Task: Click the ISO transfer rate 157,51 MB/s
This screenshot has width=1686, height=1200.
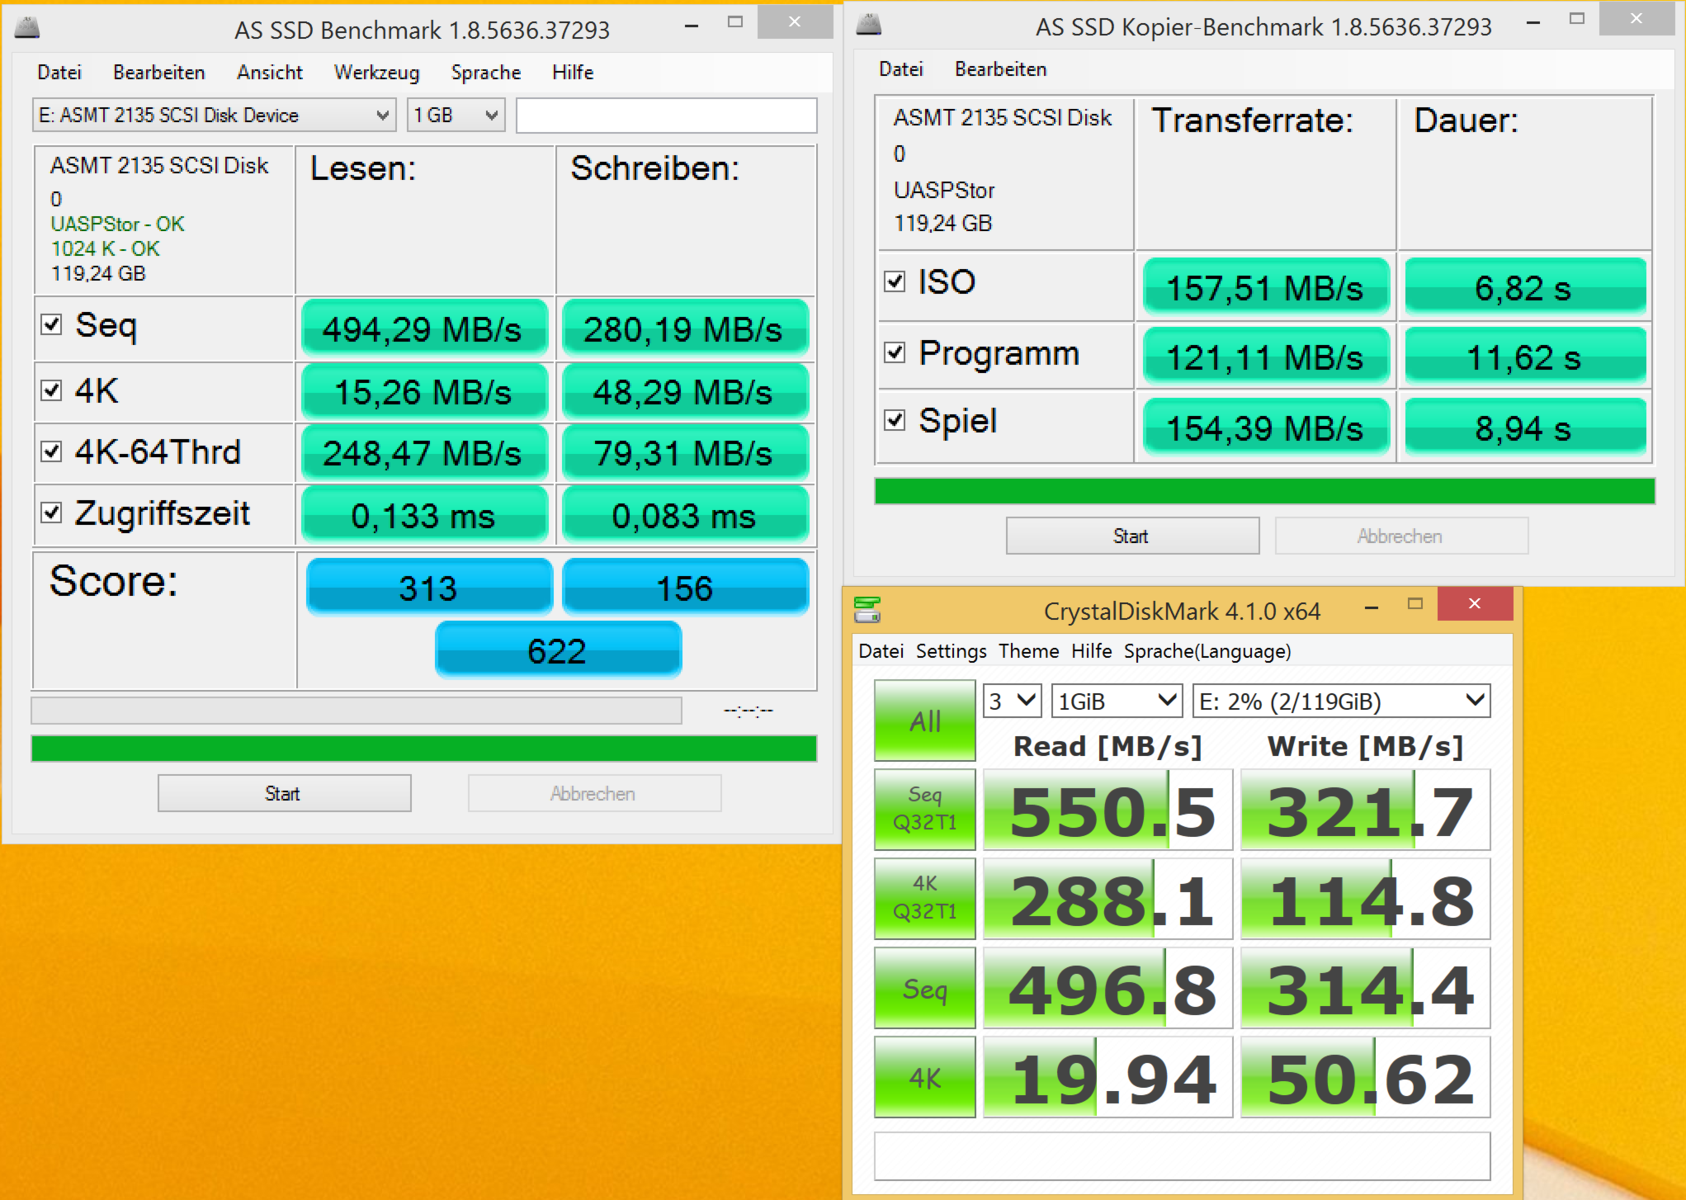Action: pyautogui.click(x=1266, y=287)
